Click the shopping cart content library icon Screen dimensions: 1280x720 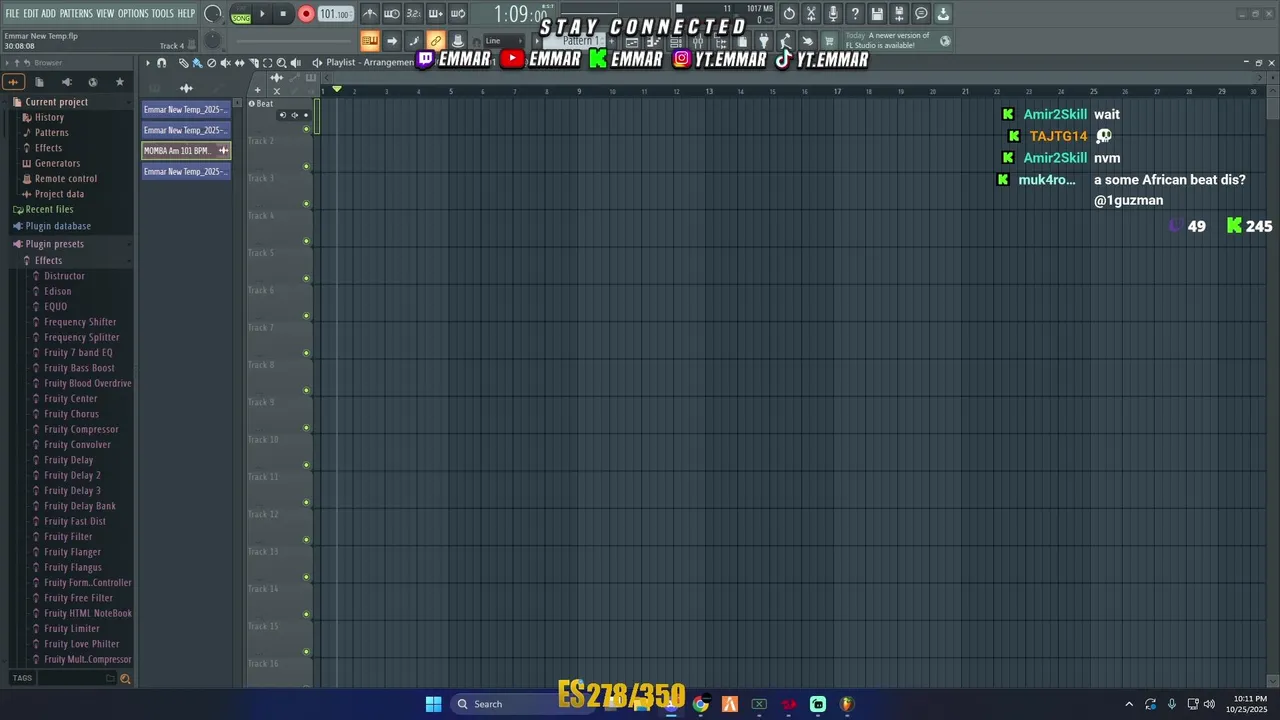tap(829, 41)
